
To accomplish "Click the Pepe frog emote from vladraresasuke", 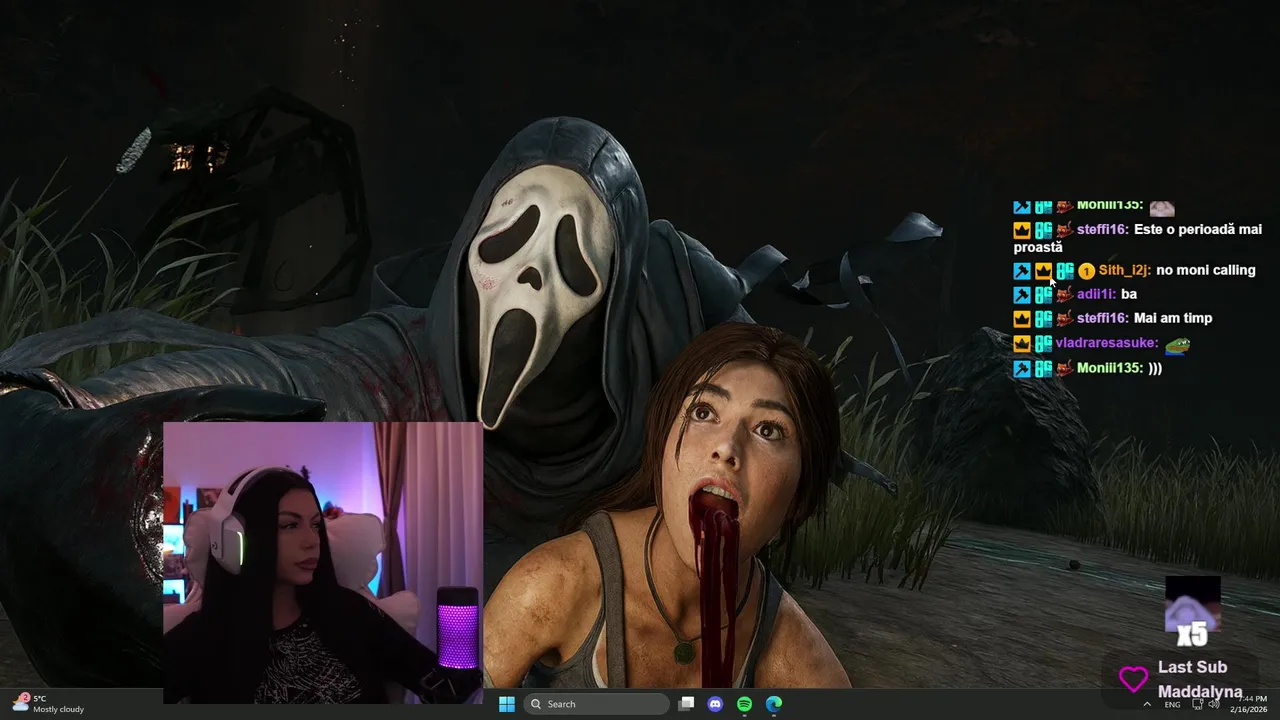I will tap(1177, 345).
